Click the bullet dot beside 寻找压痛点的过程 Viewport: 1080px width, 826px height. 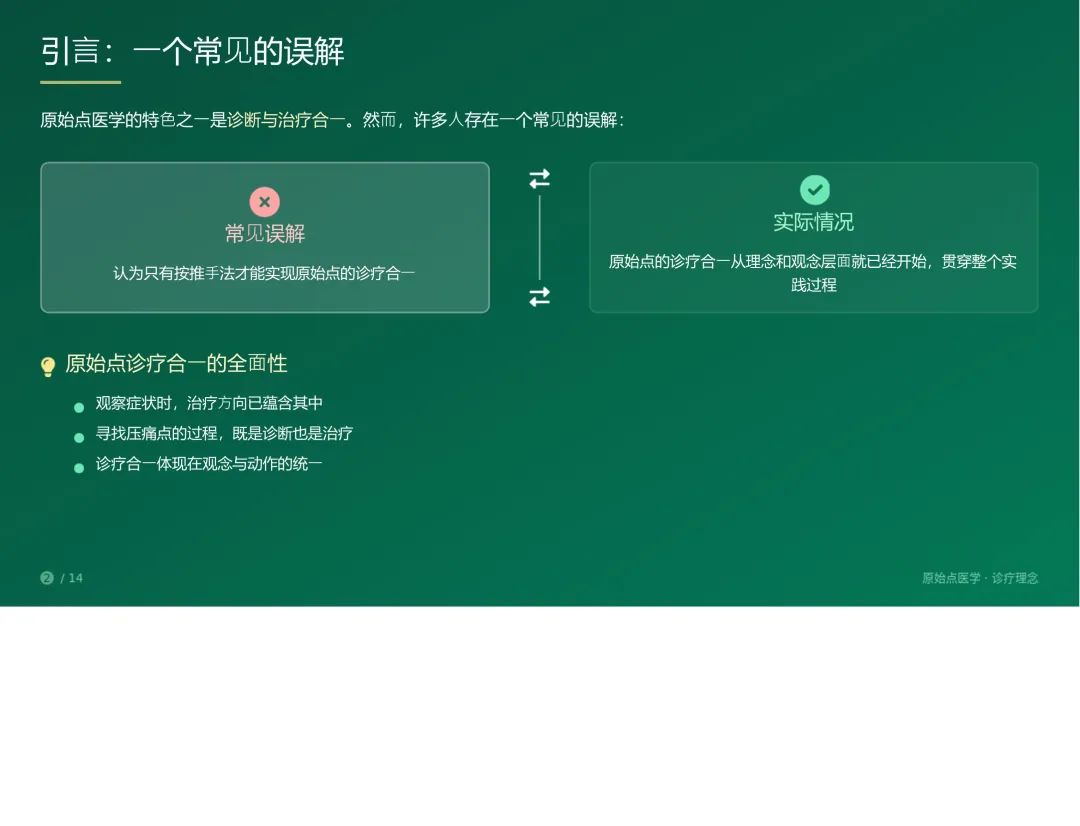tap(79, 437)
